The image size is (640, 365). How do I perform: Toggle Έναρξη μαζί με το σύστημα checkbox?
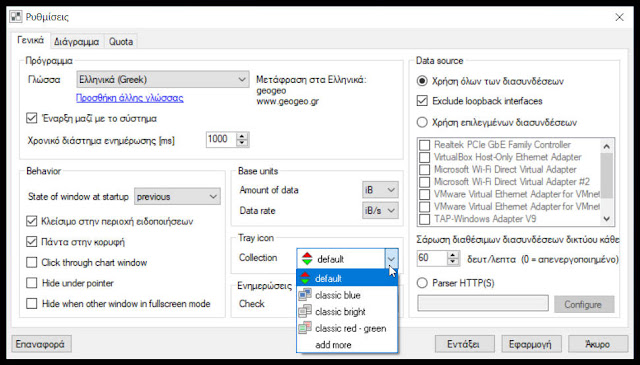tap(31, 118)
